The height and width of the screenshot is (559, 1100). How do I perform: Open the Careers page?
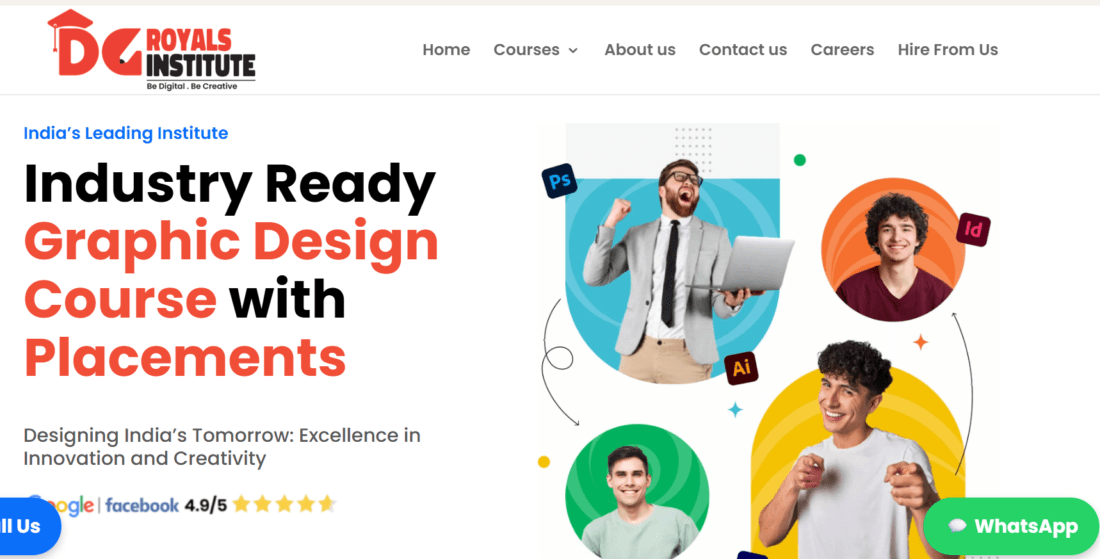point(843,50)
